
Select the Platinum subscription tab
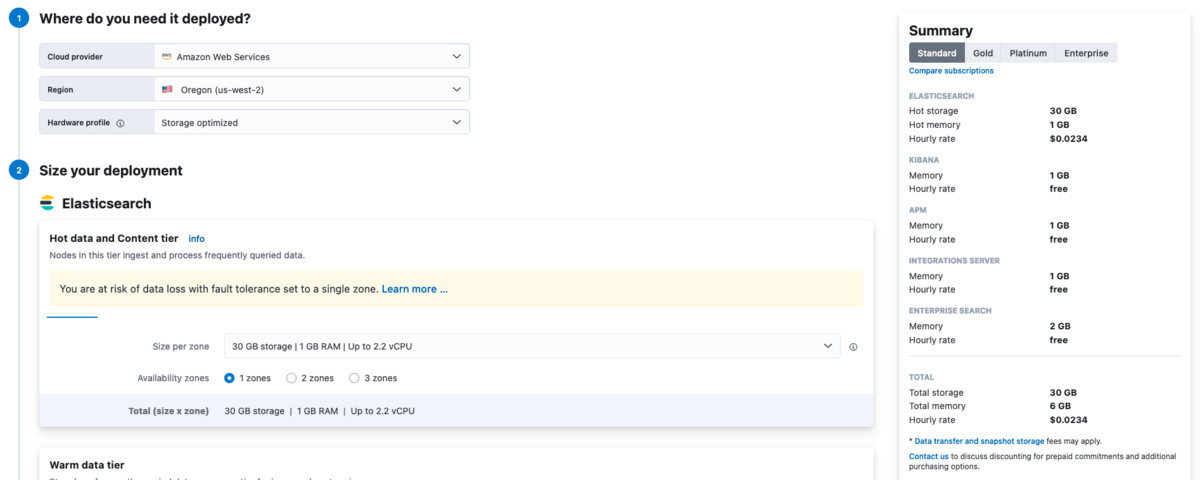click(1028, 53)
